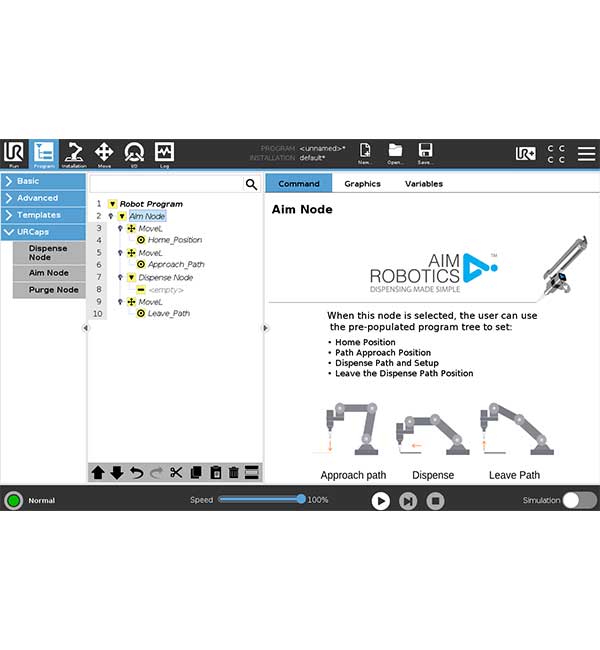Collapse the URCaps category
Image resolution: width=600 pixels, height=650 pixels.
pyautogui.click(x=43, y=232)
